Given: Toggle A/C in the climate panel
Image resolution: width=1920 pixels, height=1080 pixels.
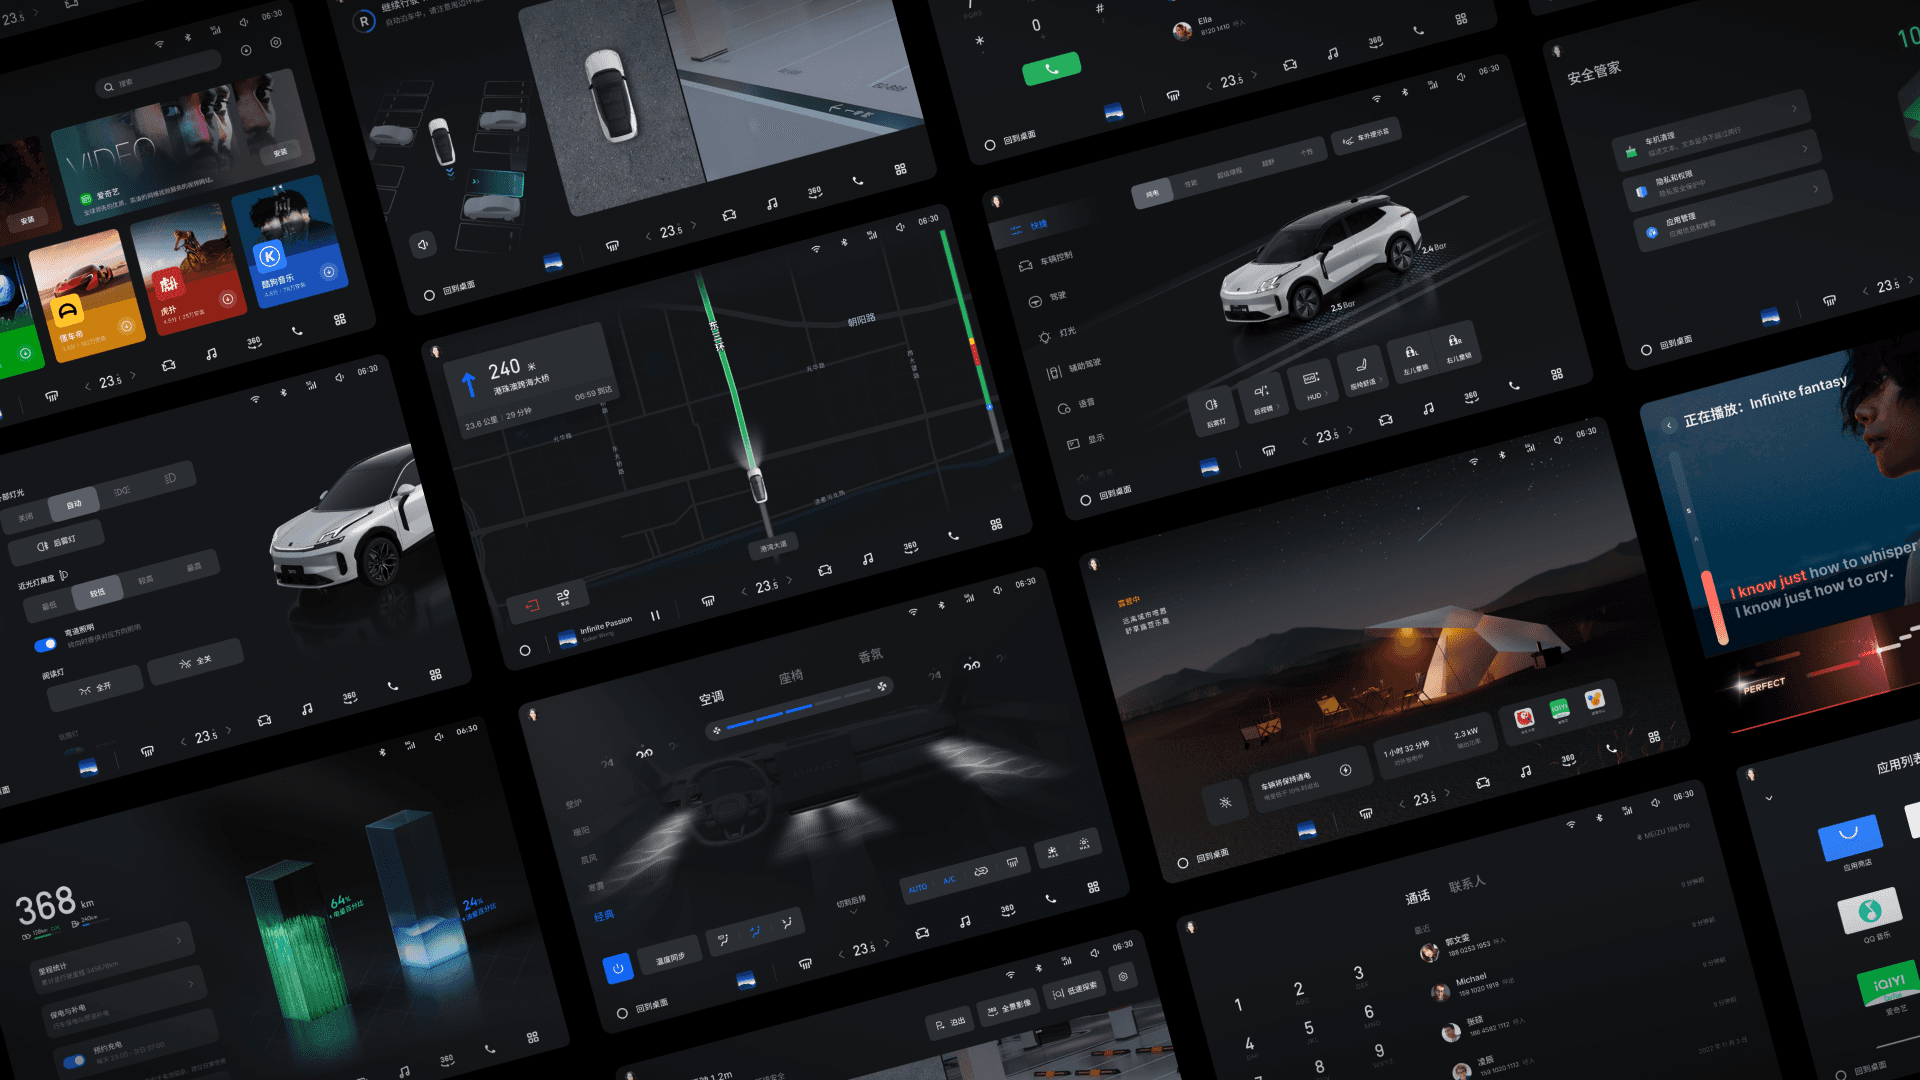Looking at the screenshot, I should click(x=948, y=881).
